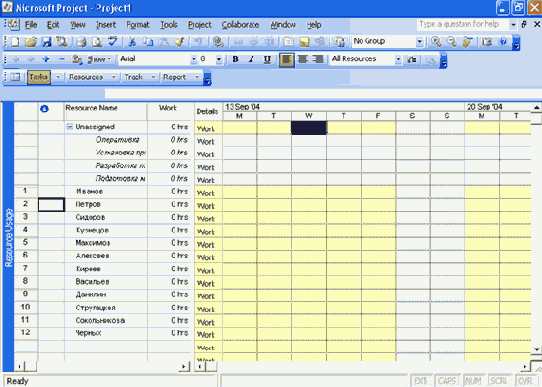The width and height of the screenshot is (542, 387).
Task: Copy the selected cell
Action: 148,42
